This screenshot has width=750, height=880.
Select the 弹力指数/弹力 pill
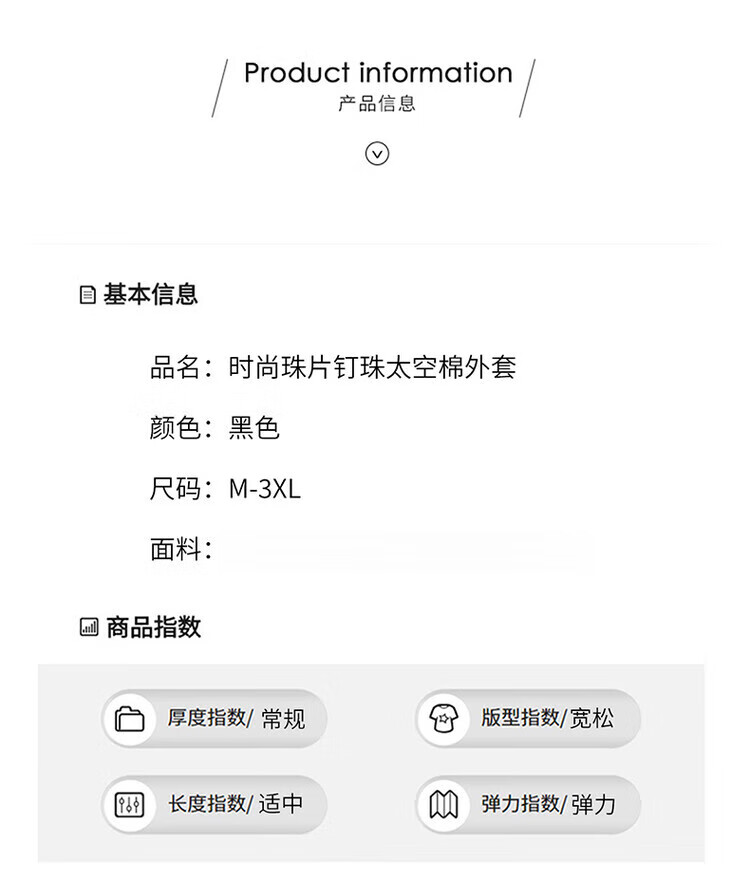[x=528, y=805]
